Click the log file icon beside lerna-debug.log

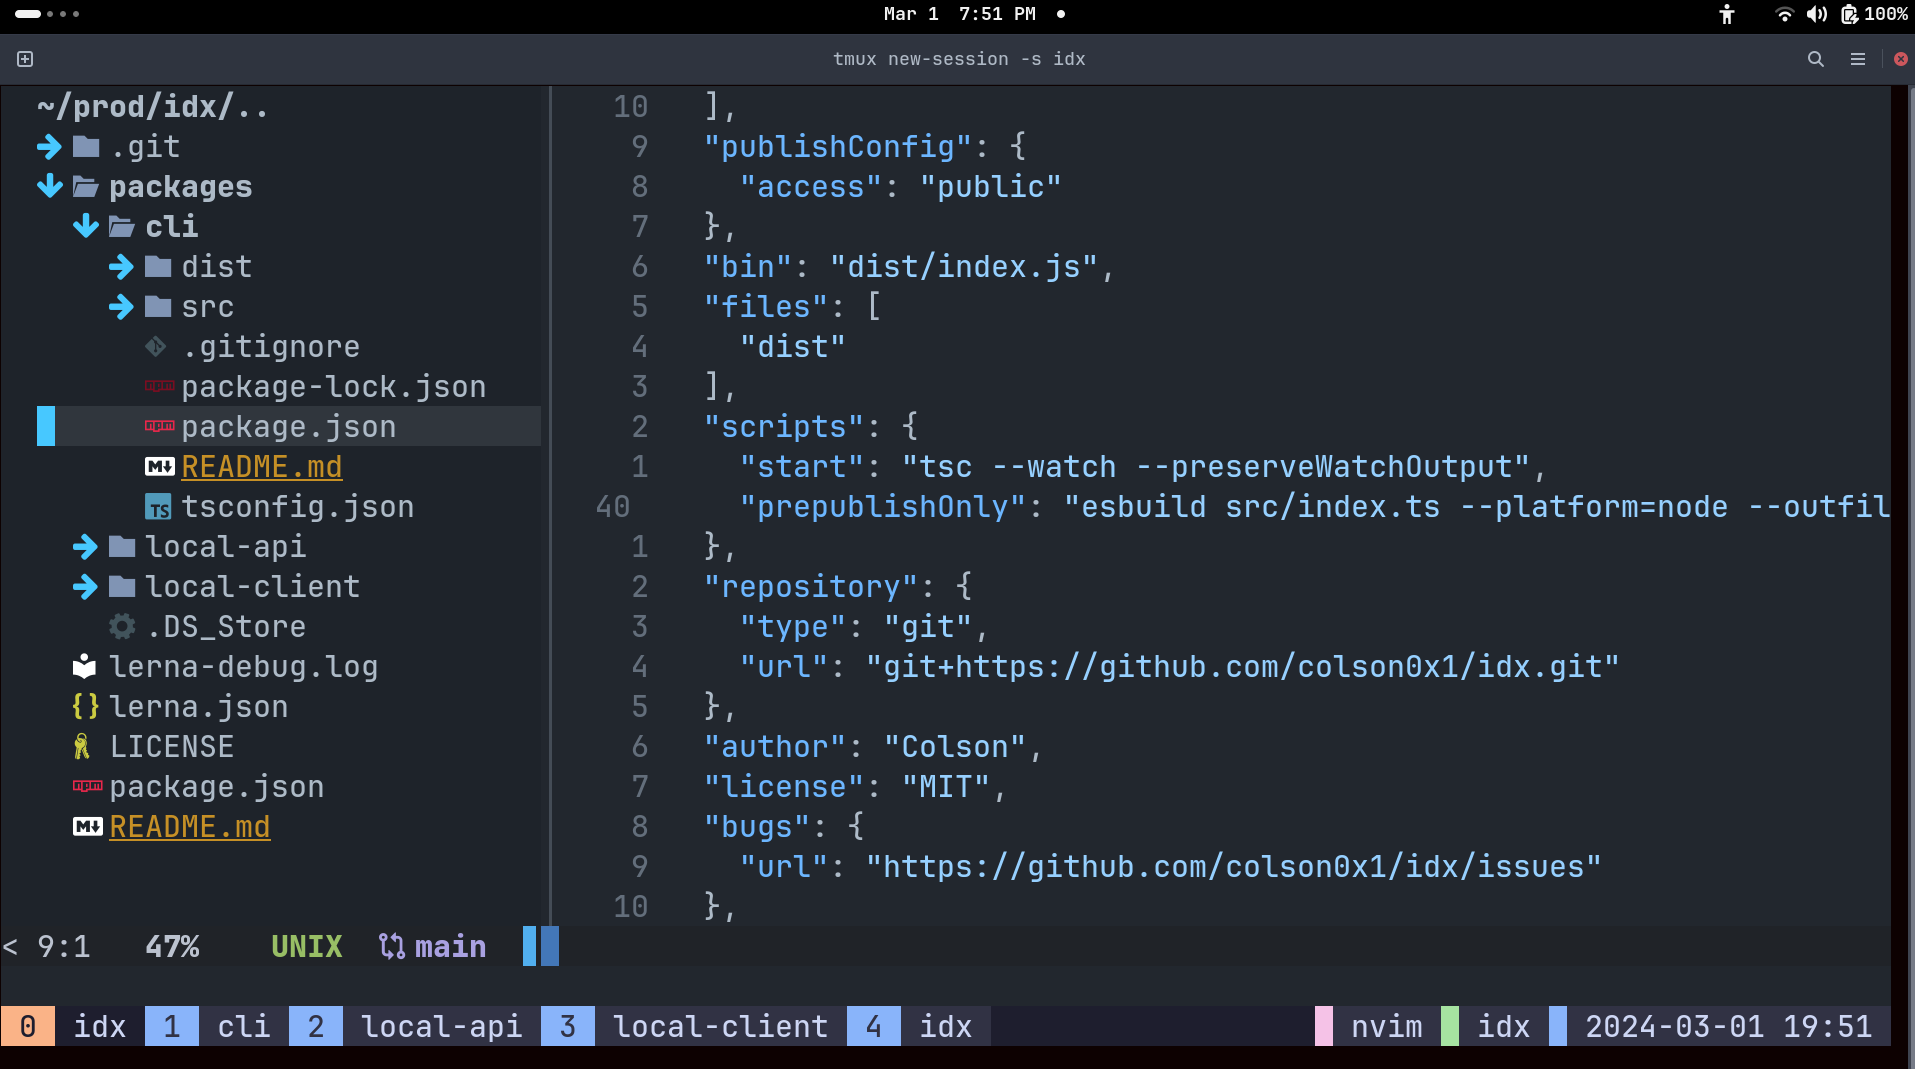pyautogui.click(x=85, y=666)
